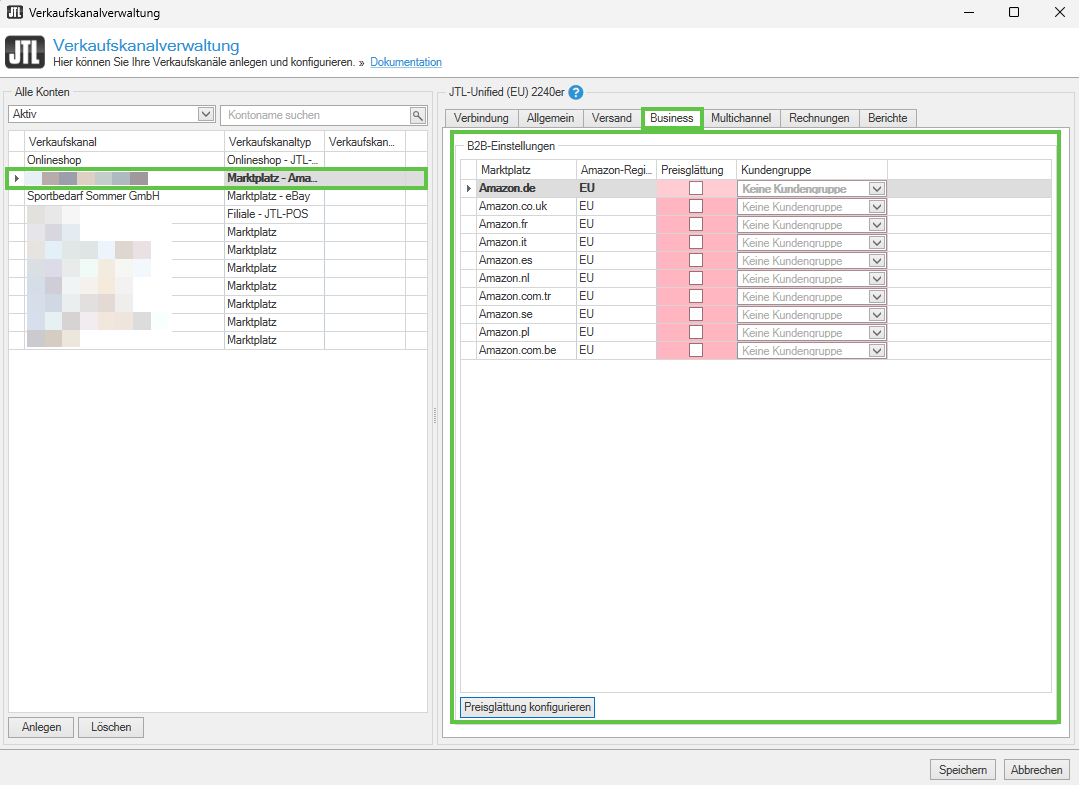Image resolution: width=1079 pixels, height=785 pixels.
Task: Enable Preisglättung for Amazon.co.uk
Action: click(696, 206)
